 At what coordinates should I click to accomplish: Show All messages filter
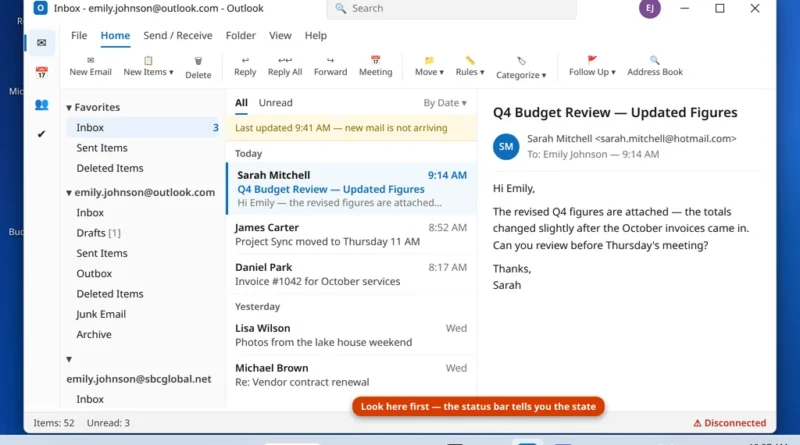(241, 103)
